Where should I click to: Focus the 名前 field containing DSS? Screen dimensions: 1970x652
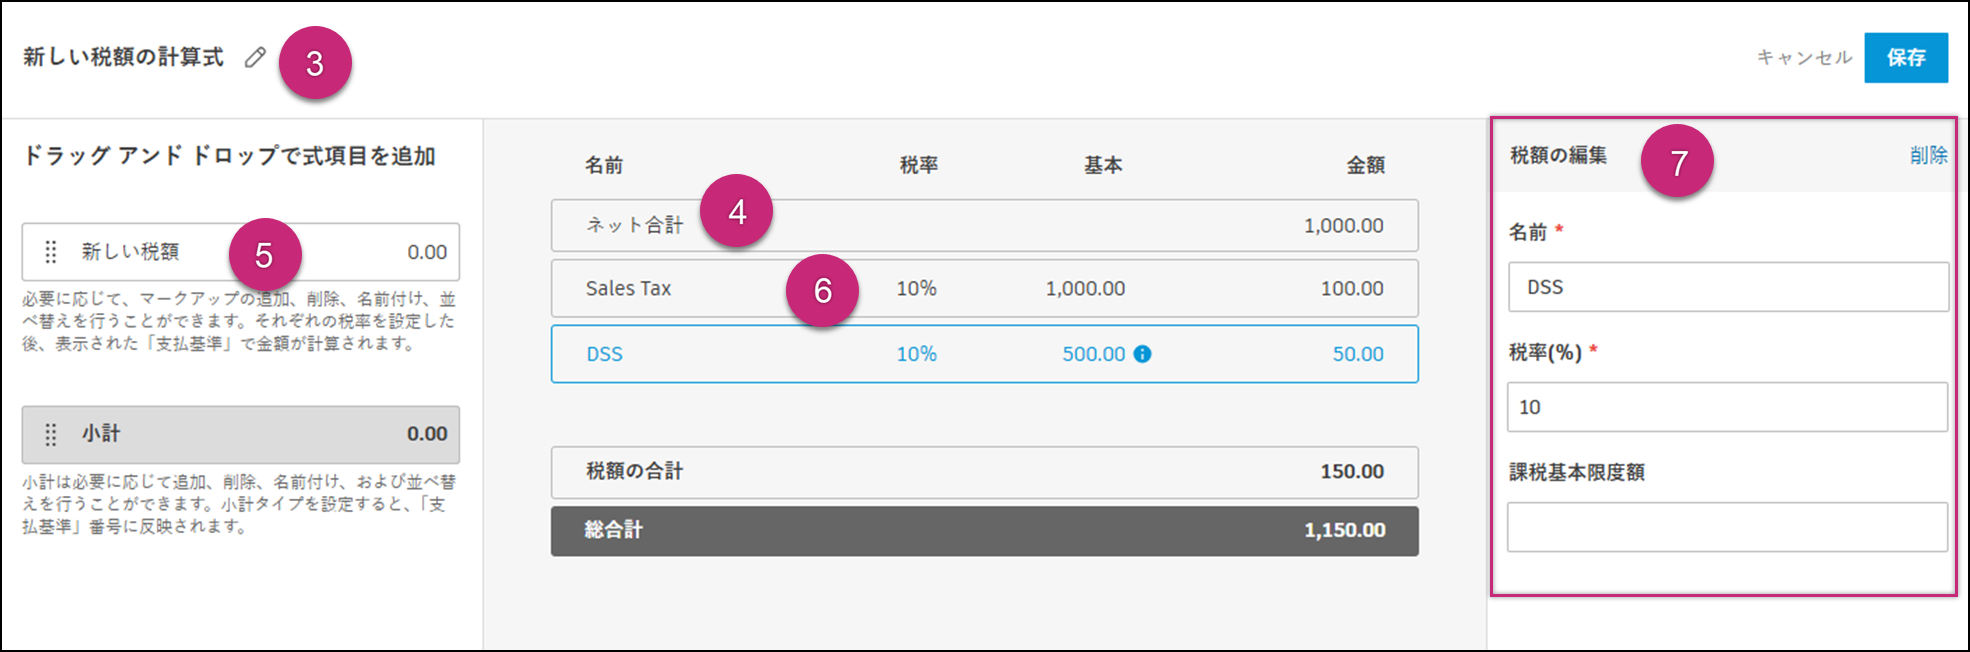1727,288
